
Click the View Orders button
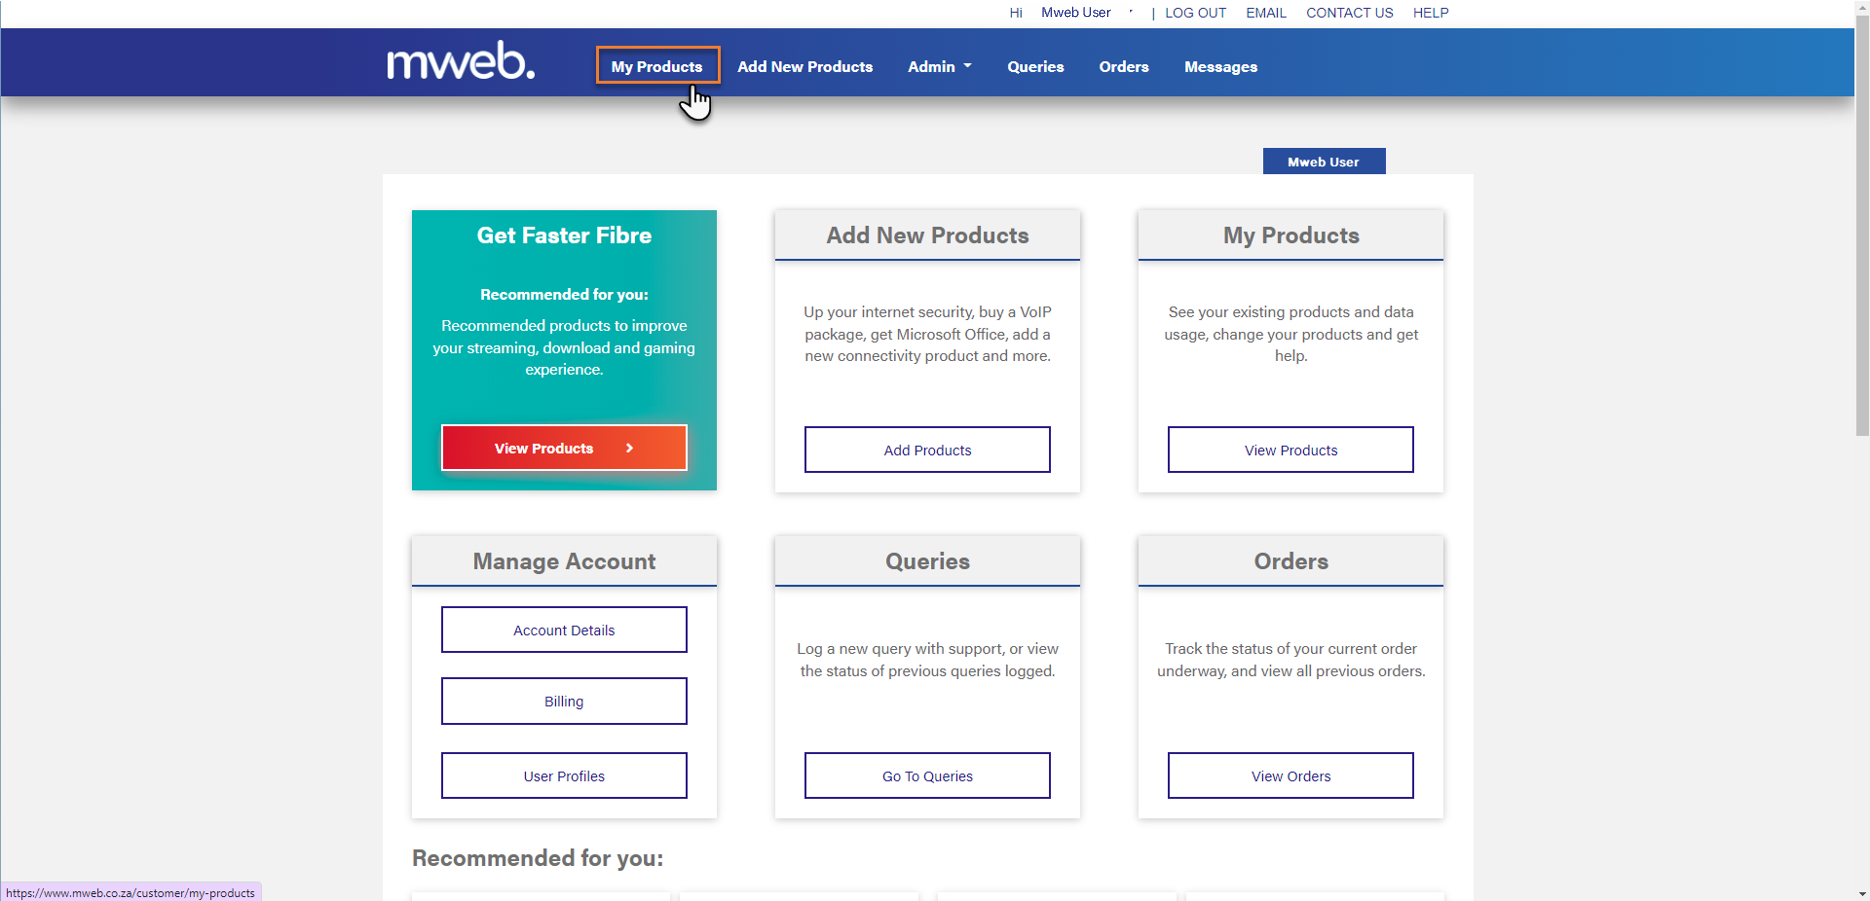(x=1290, y=776)
